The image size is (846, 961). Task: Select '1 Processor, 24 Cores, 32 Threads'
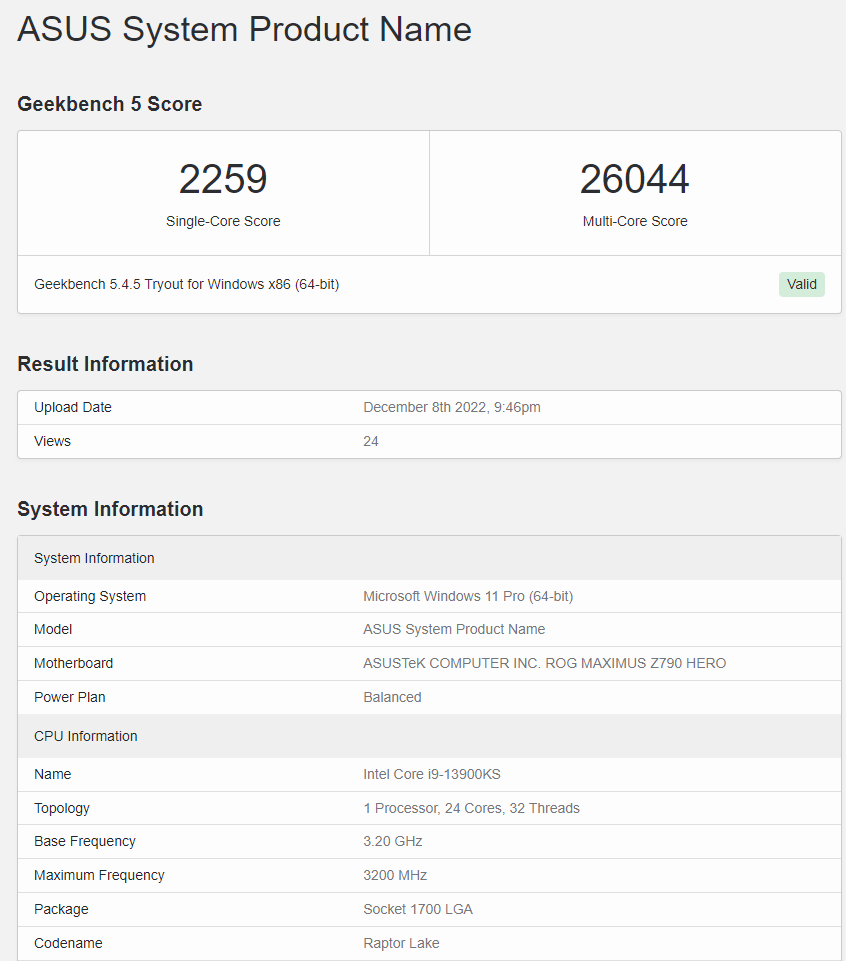[x=471, y=808]
